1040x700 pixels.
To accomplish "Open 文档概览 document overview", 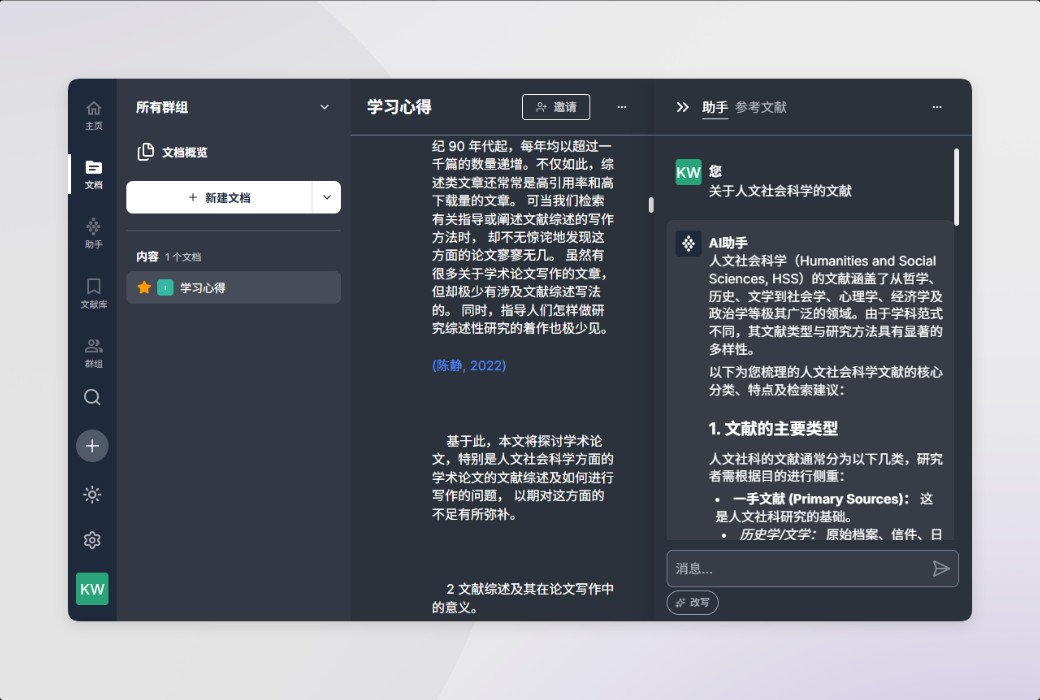I will 172,152.
